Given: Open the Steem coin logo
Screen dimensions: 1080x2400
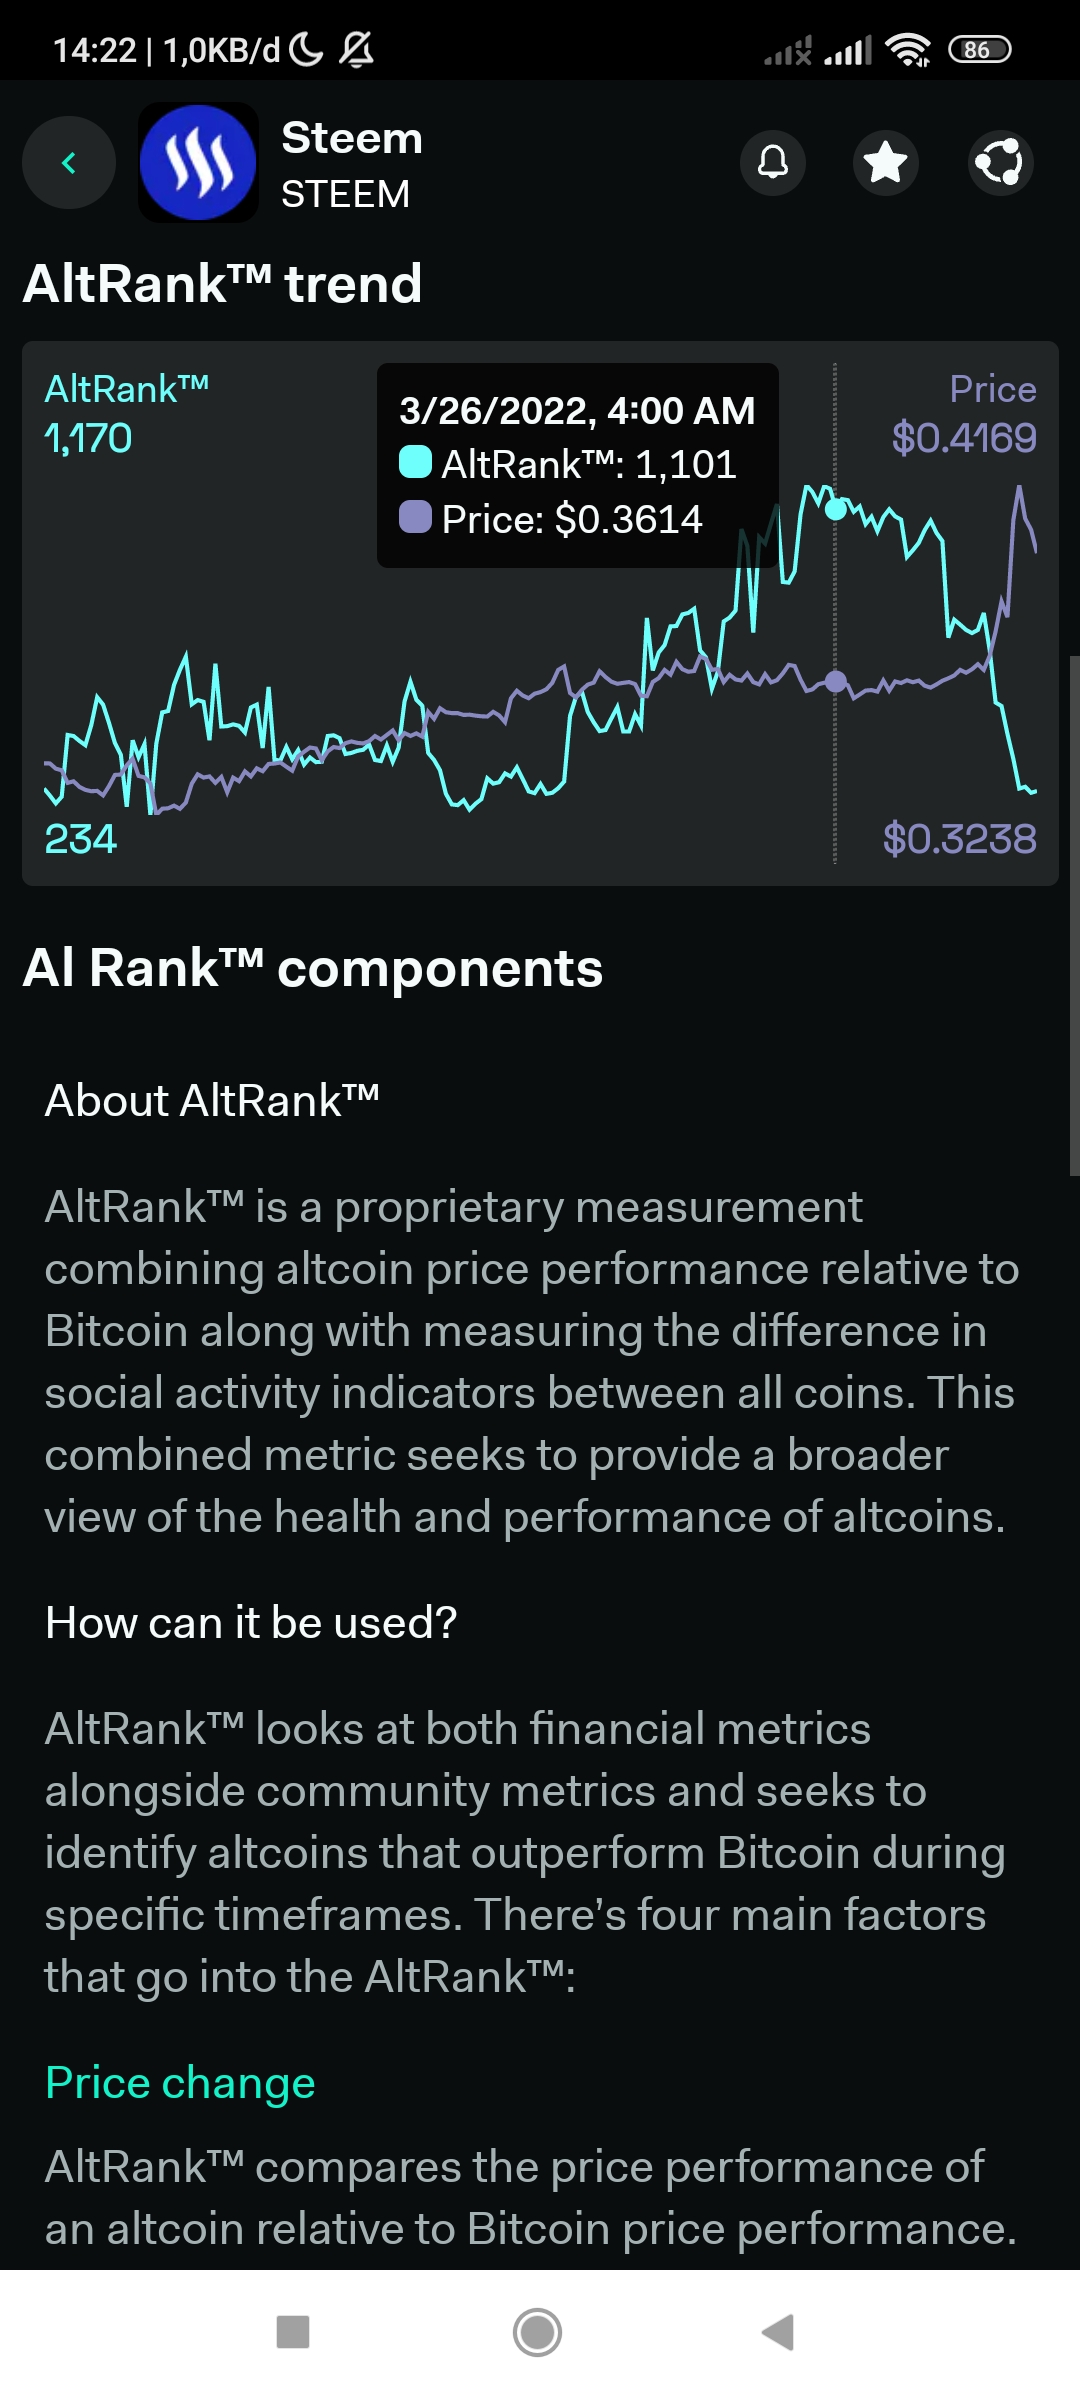Looking at the screenshot, I should (198, 162).
